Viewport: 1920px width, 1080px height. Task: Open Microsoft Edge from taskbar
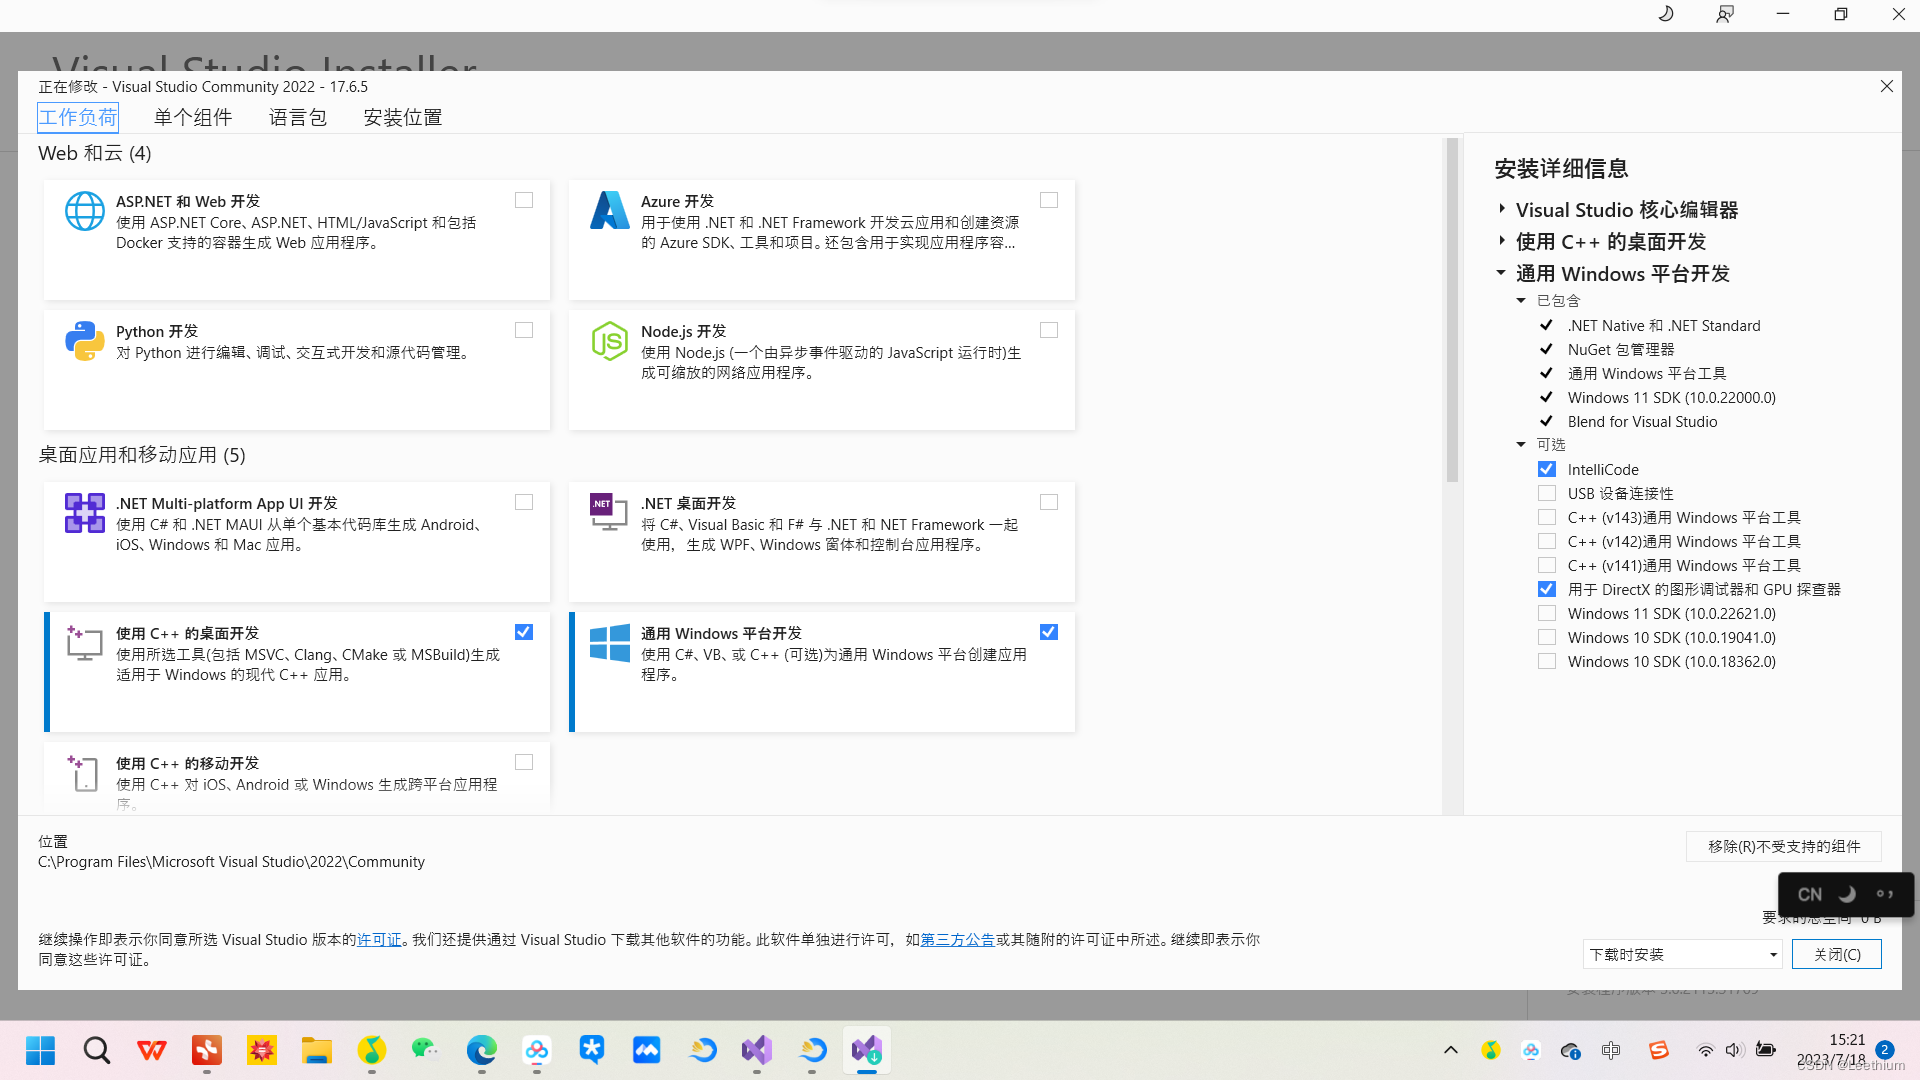[482, 1050]
